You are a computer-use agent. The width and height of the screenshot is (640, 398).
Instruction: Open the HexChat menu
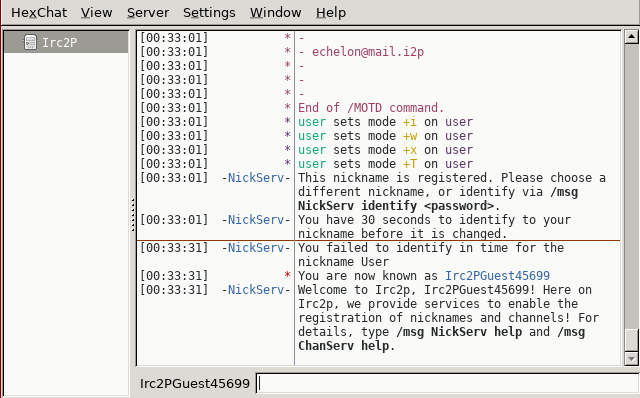(39, 13)
